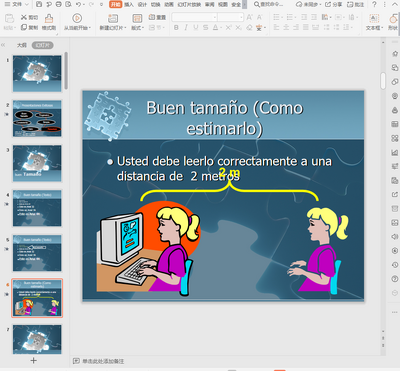
Task: Toggle underline formatting
Action: (x=195, y=28)
